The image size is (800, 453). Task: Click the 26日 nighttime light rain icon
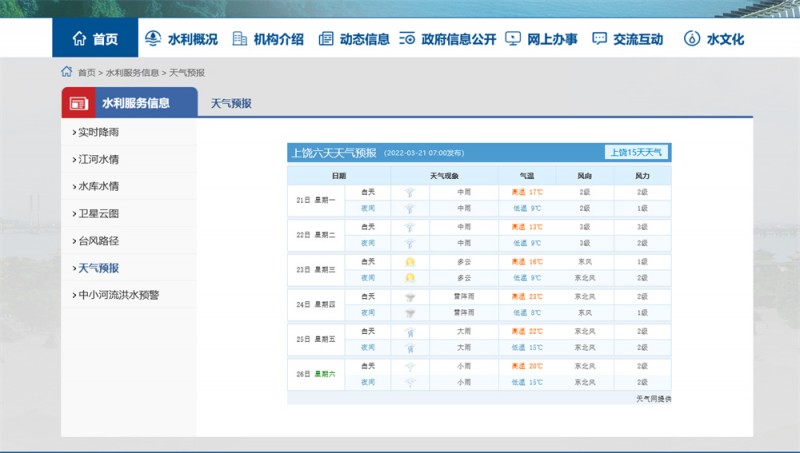[x=410, y=382]
